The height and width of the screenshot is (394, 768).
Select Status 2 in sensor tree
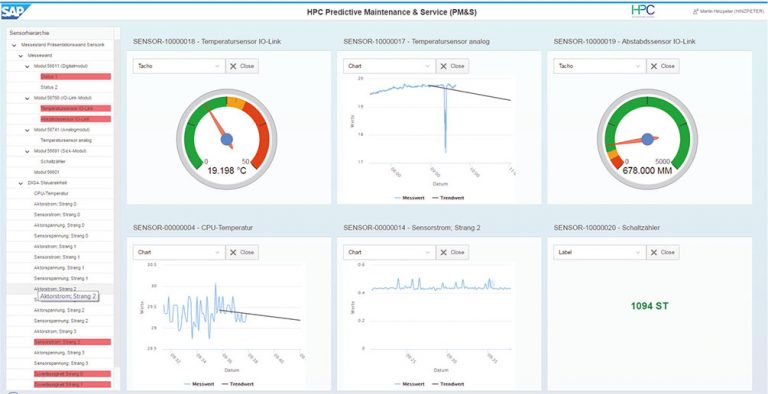tap(49, 87)
